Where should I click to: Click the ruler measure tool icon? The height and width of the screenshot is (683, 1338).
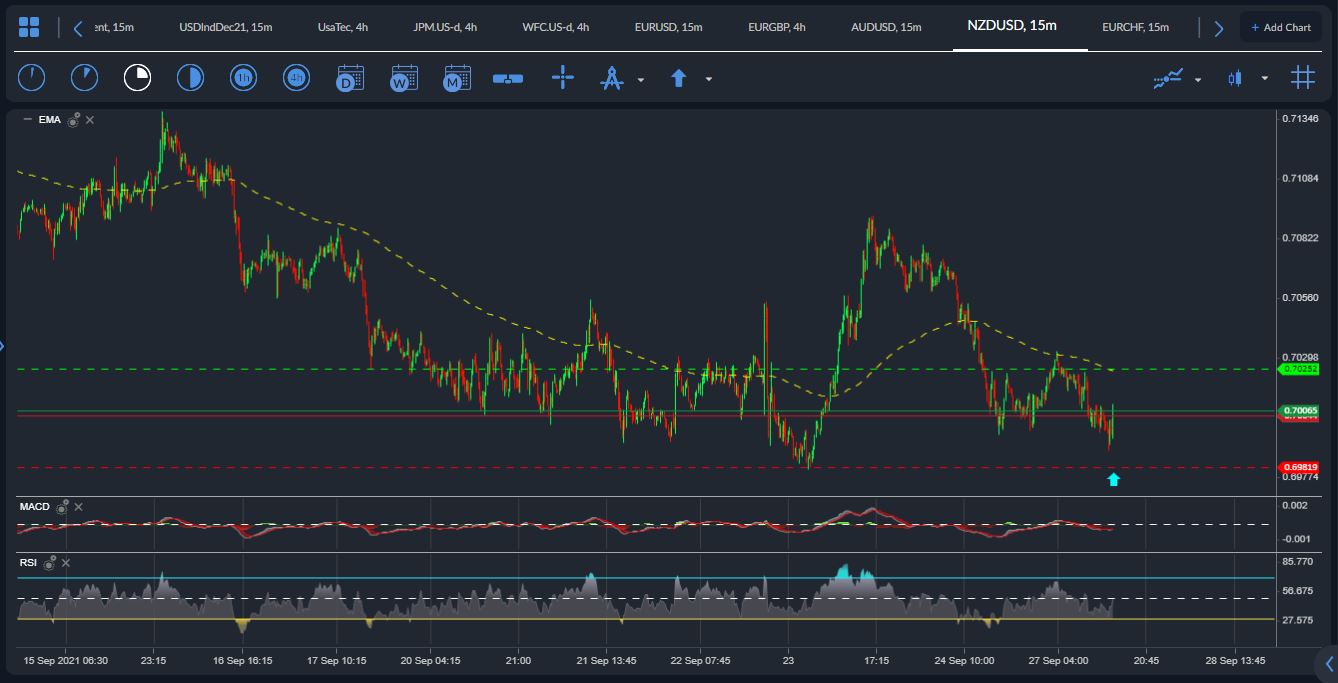coord(508,78)
